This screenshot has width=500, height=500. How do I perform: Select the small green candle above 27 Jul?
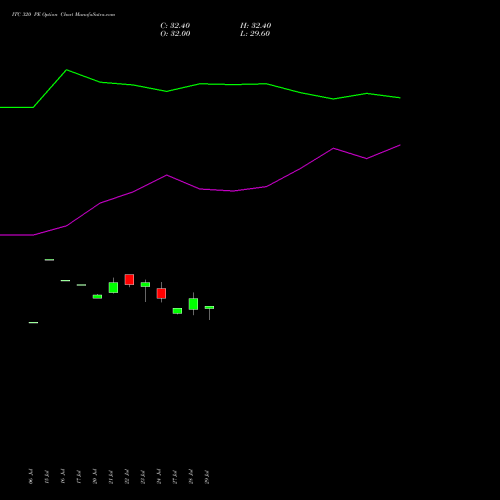click(177, 311)
